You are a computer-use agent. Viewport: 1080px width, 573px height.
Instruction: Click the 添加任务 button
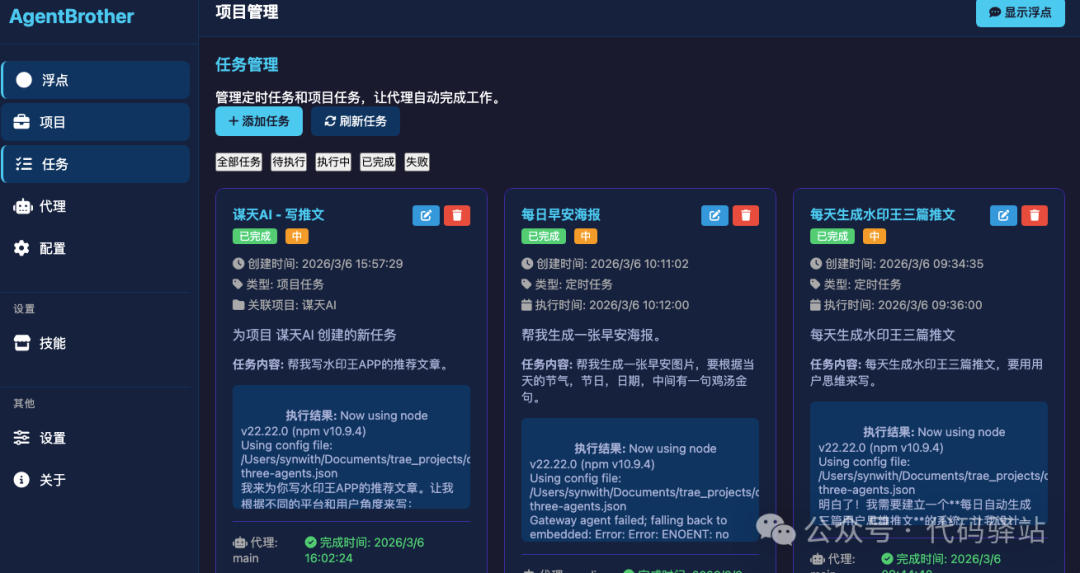(259, 121)
